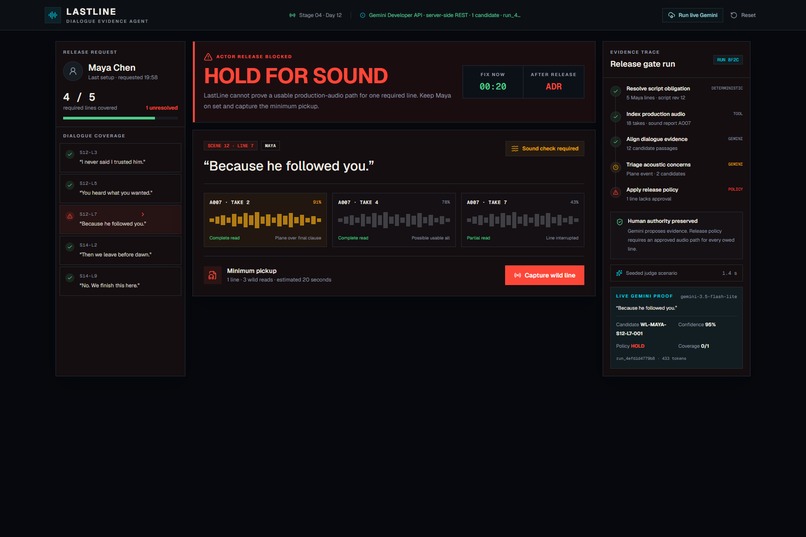Click the Align dialogue evidence check icon
Screen dimensions: 806x537
pyautogui.click(x=615, y=142)
